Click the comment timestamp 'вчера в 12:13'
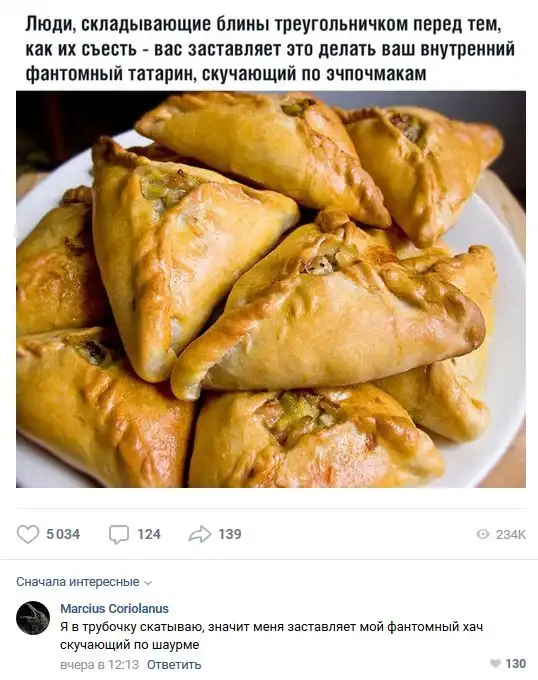Viewport: 538px width, 680px height. [x=99, y=664]
